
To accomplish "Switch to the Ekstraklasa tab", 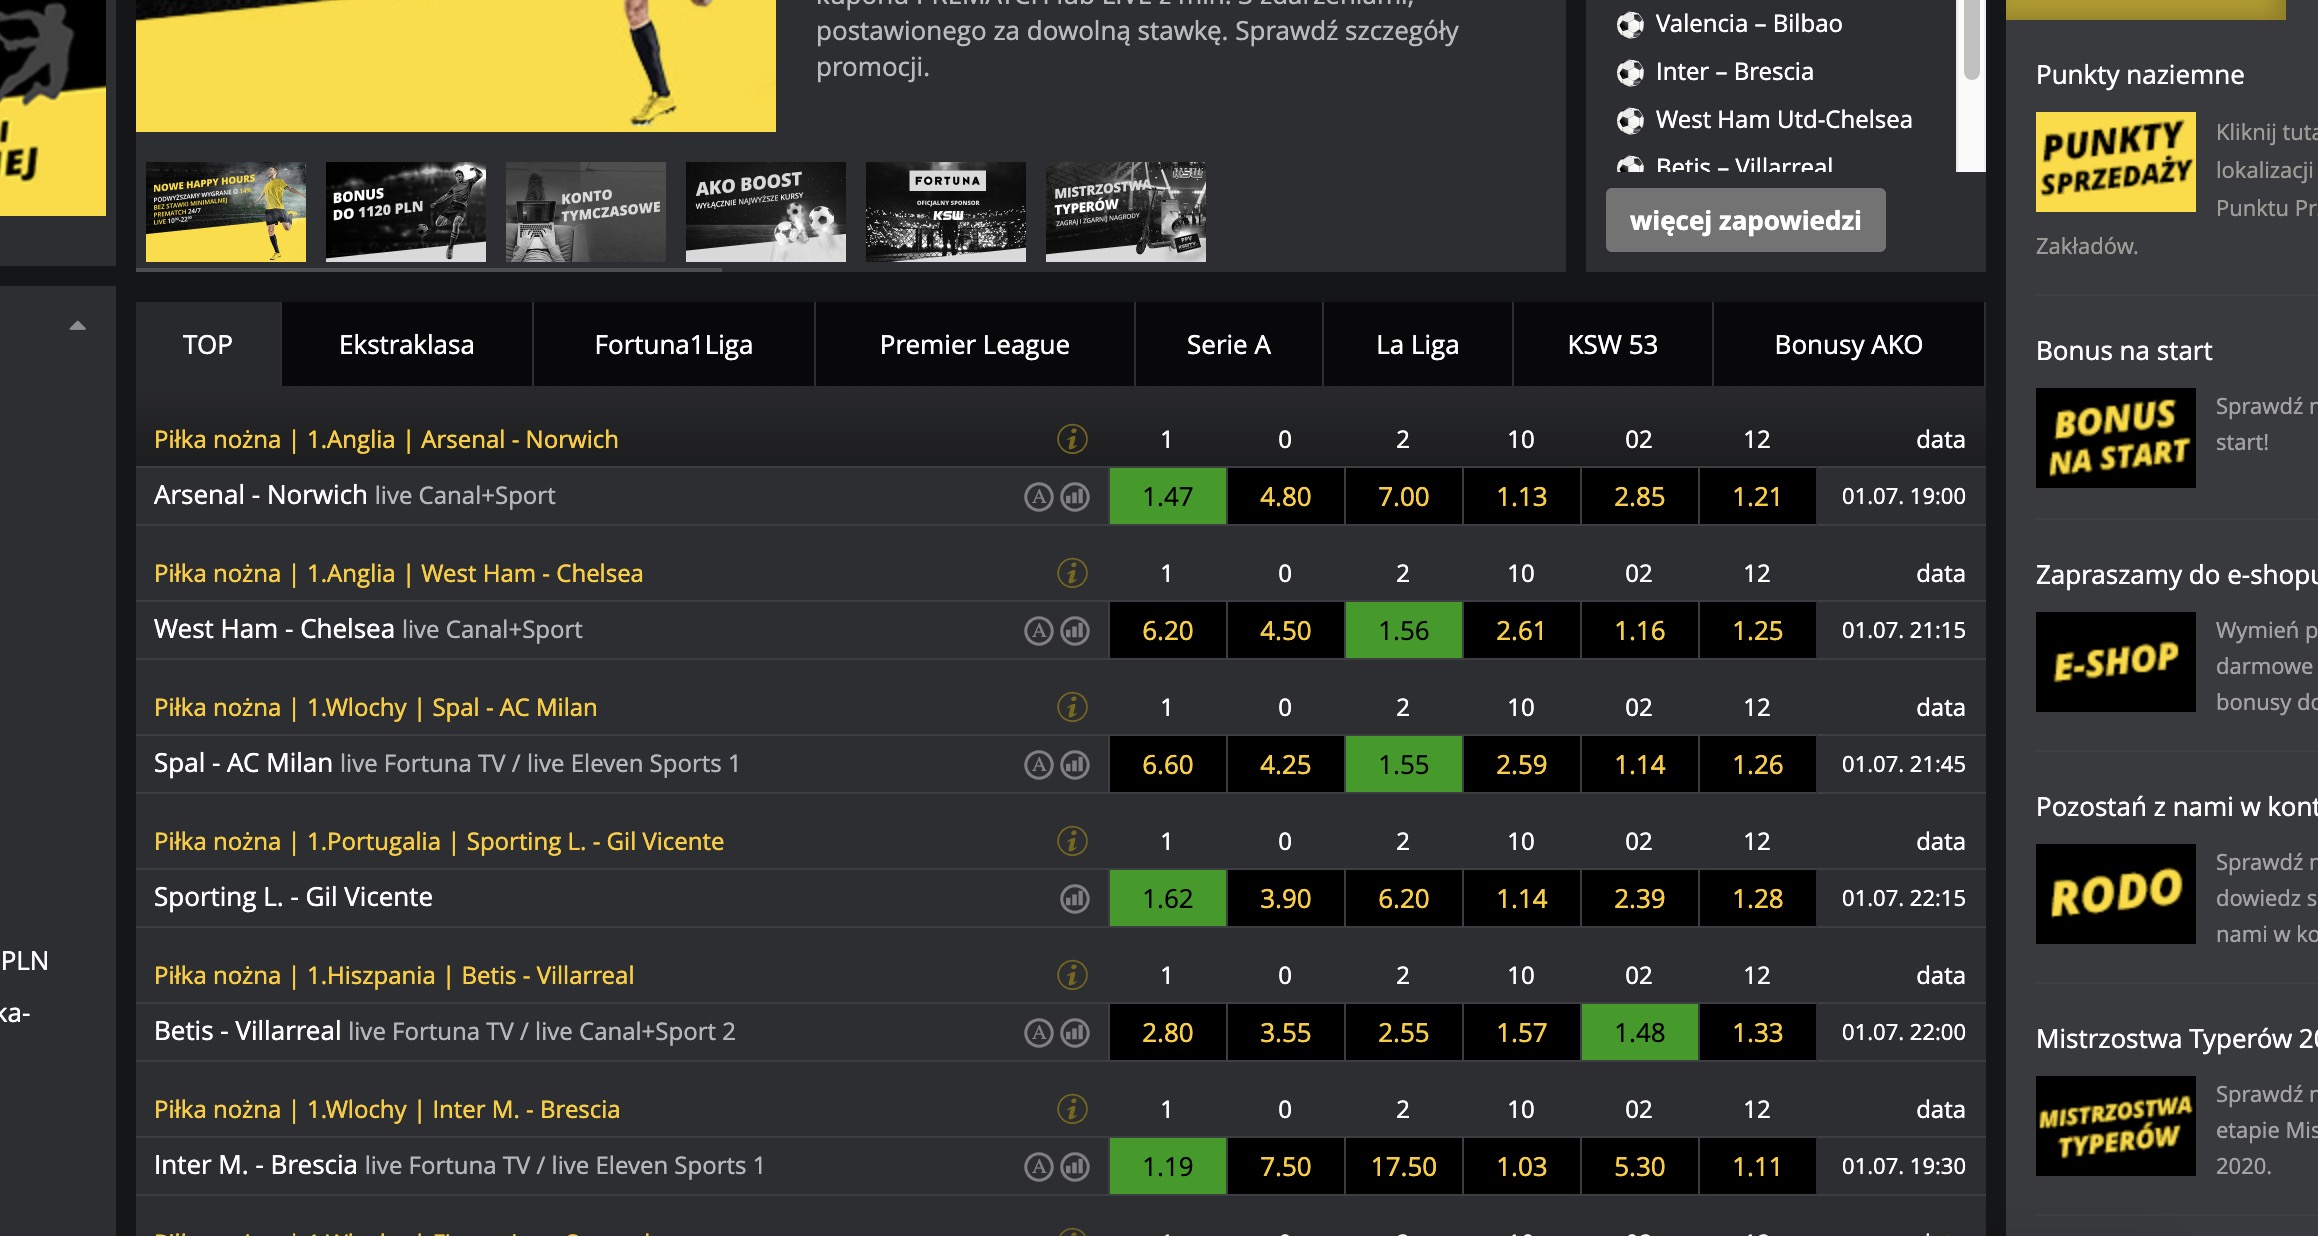I will 407,344.
